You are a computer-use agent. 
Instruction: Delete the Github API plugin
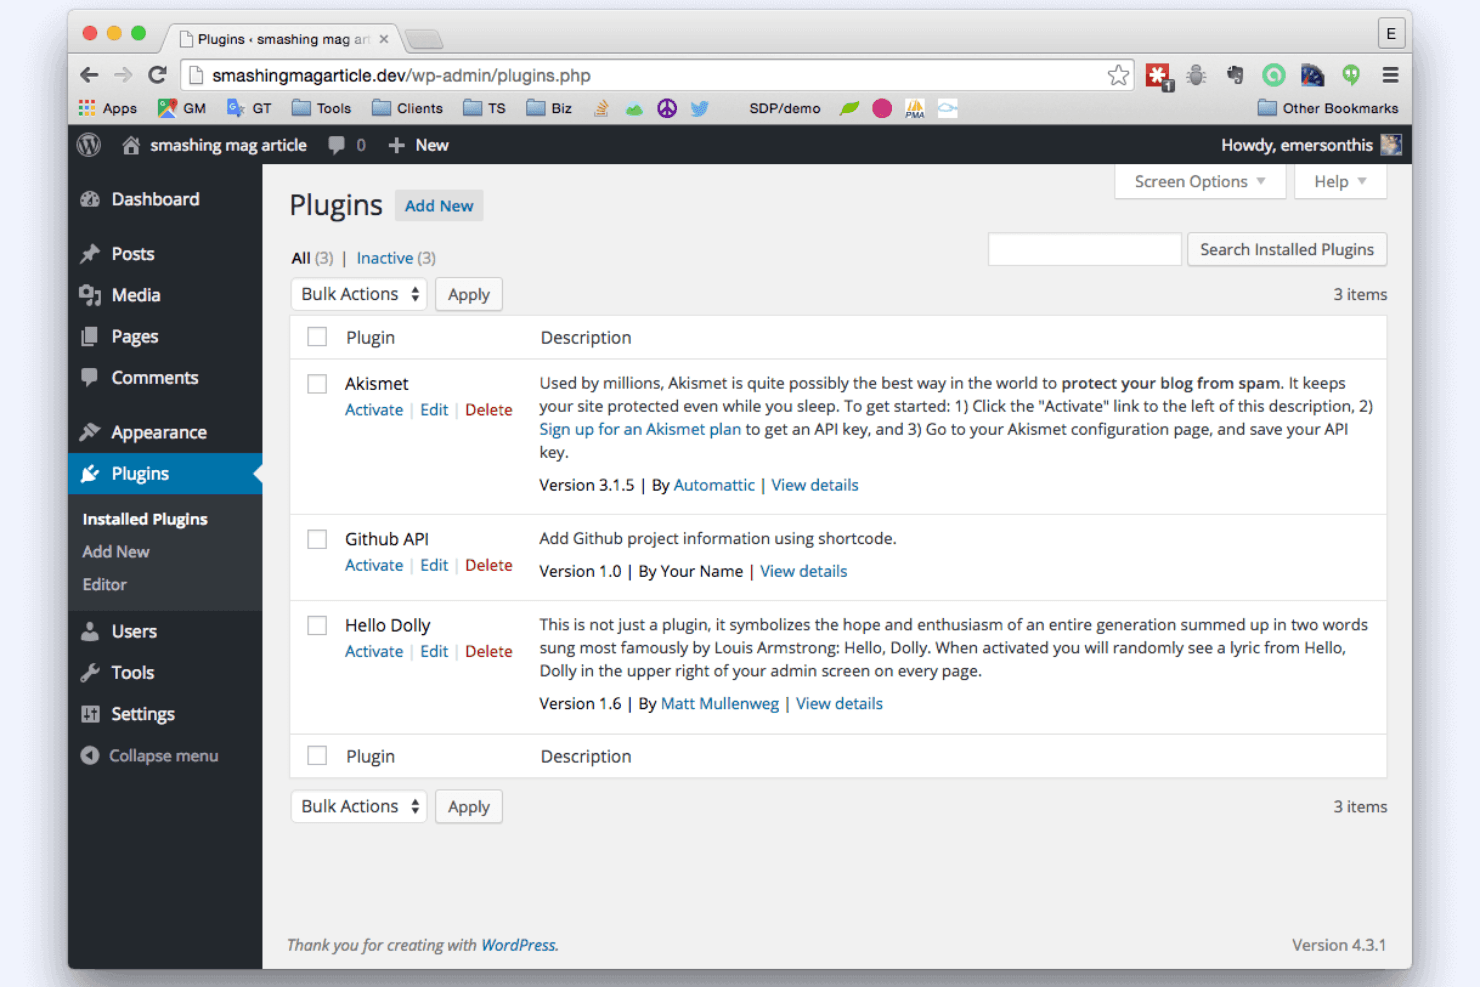tap(489, 565)
